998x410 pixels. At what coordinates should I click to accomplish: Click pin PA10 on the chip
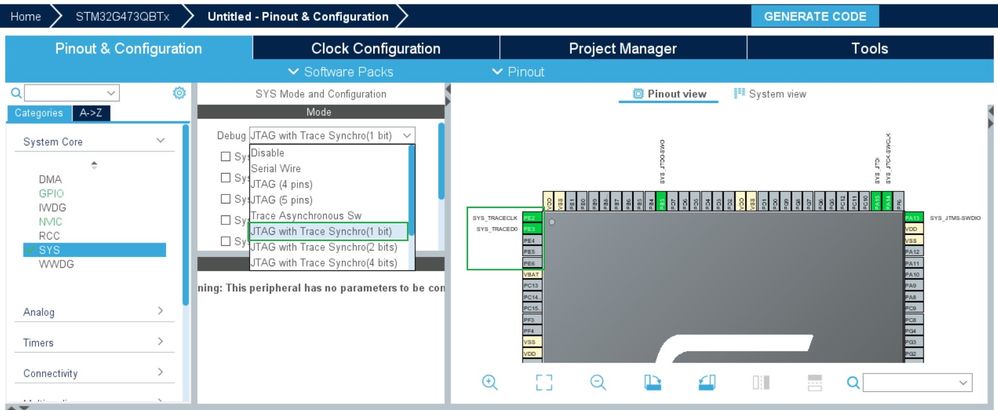point(914,274)
